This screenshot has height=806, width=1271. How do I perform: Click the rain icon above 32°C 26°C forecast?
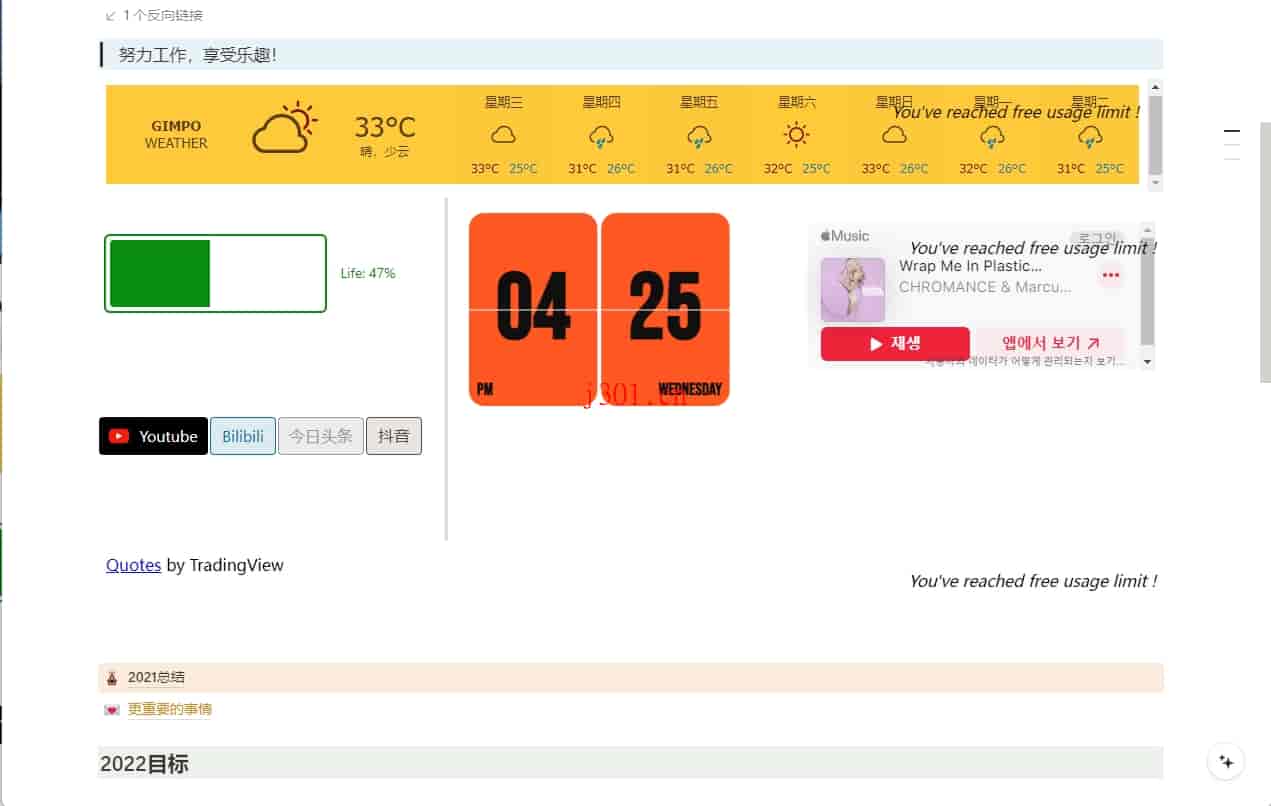992,136
